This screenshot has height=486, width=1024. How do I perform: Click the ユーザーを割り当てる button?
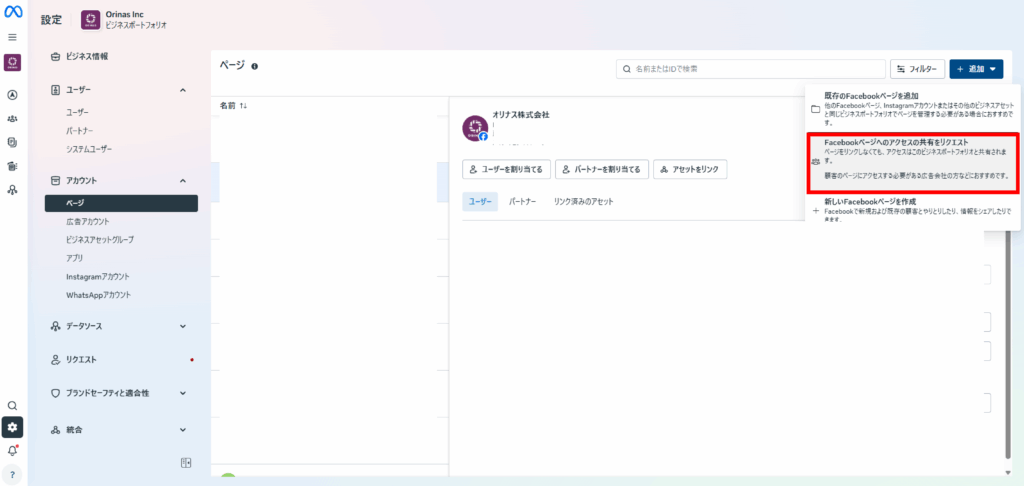coord(506,169)
